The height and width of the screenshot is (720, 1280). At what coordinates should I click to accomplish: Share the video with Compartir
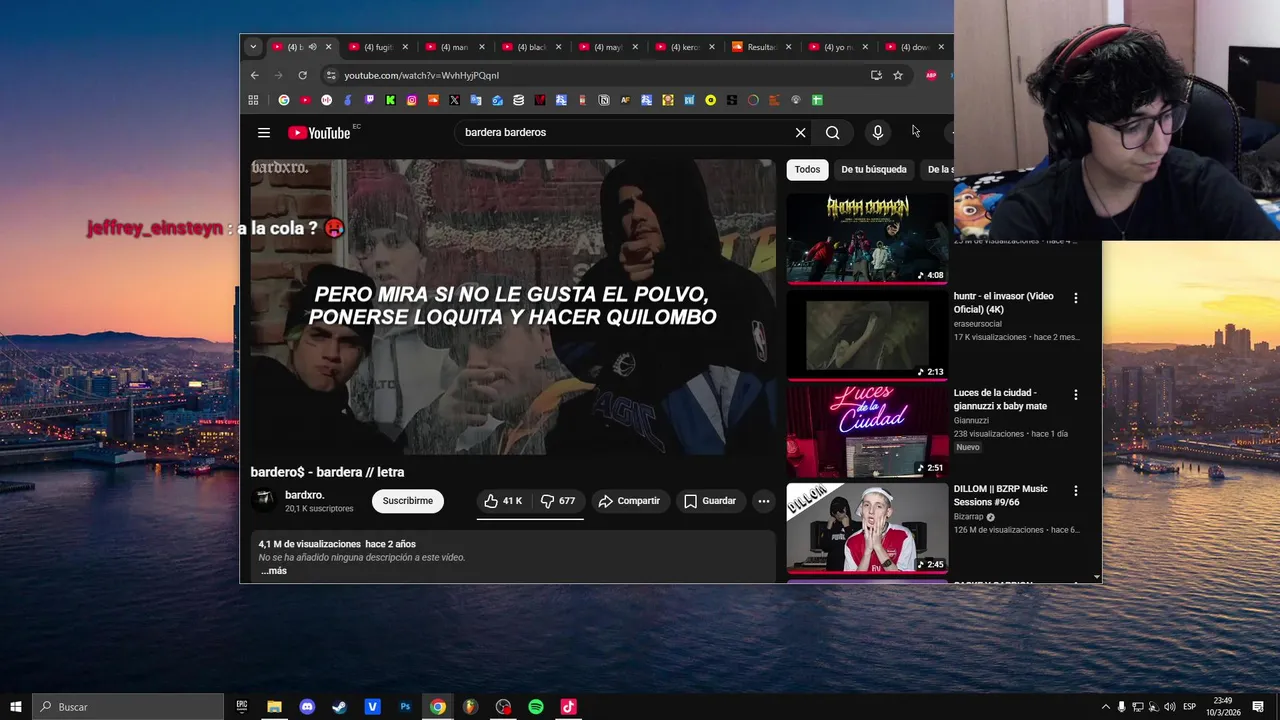629,501
